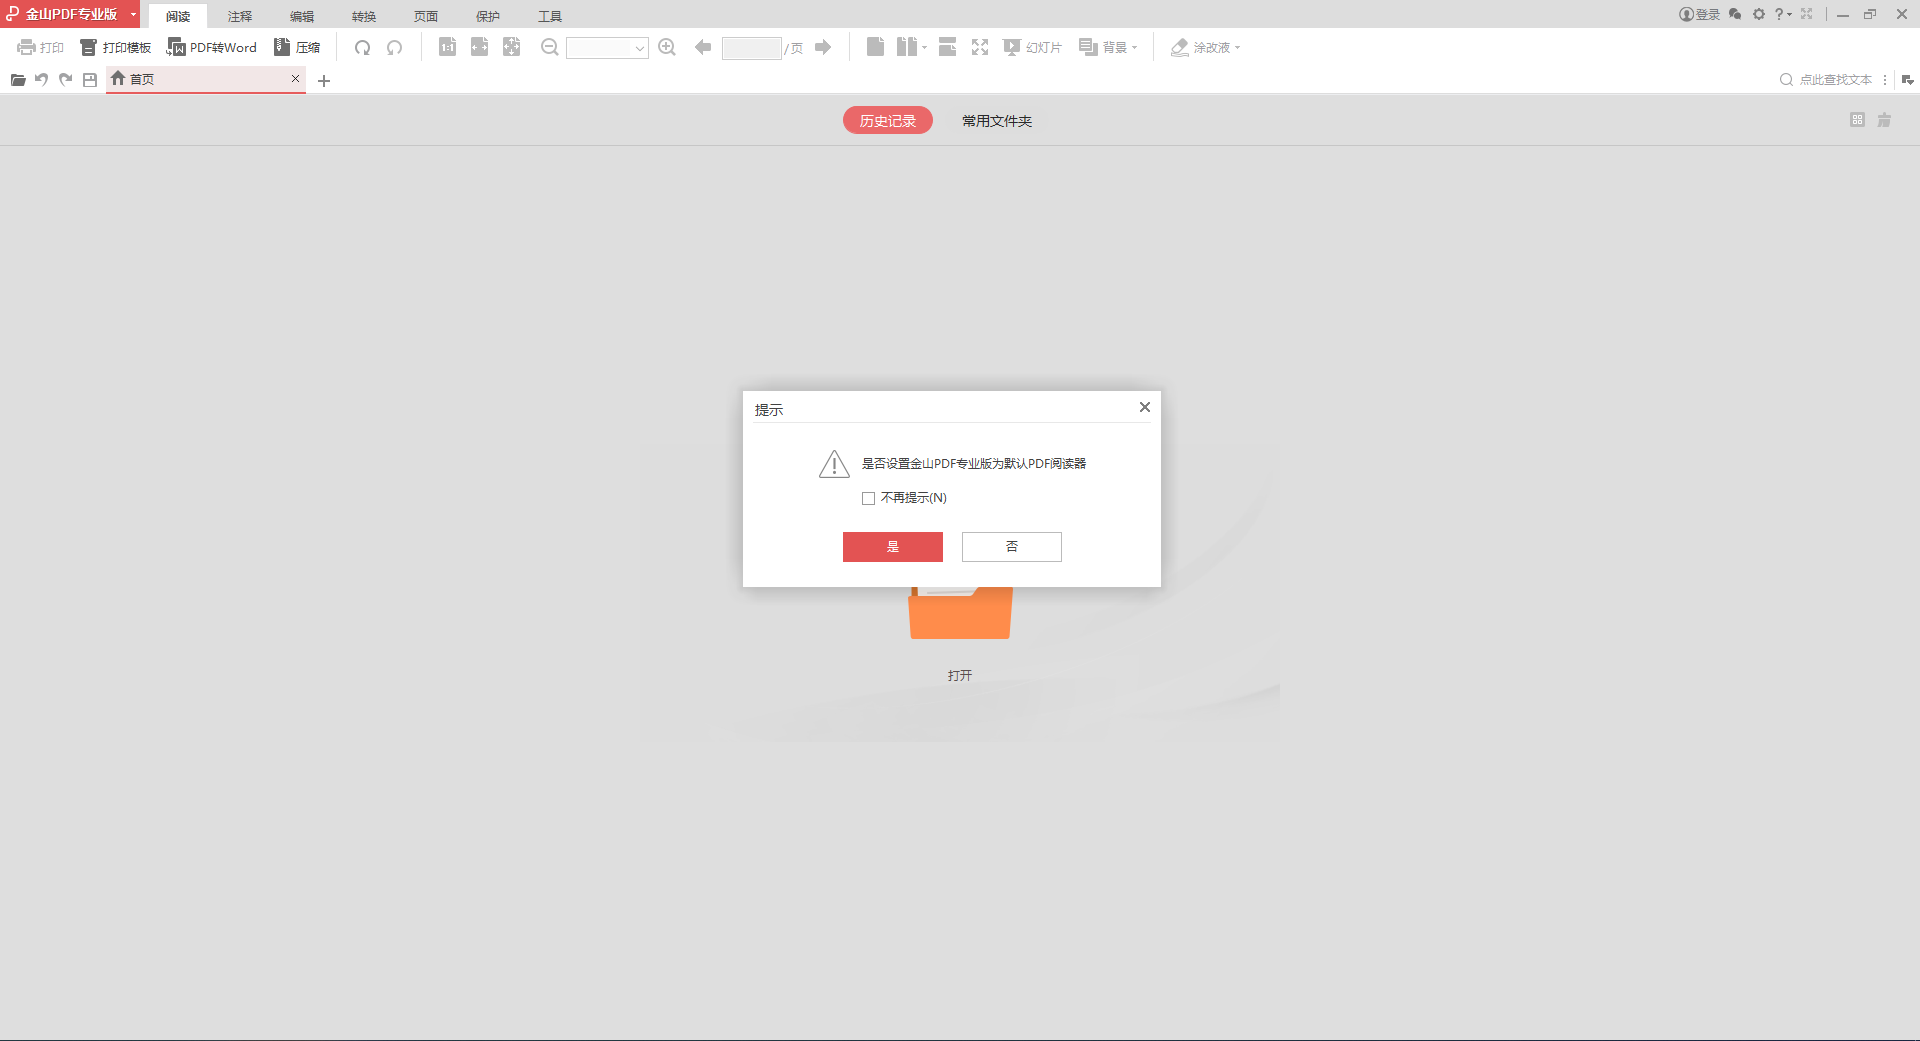
Task: Open a file with the folder icon
Action: (x=18, y=80)
